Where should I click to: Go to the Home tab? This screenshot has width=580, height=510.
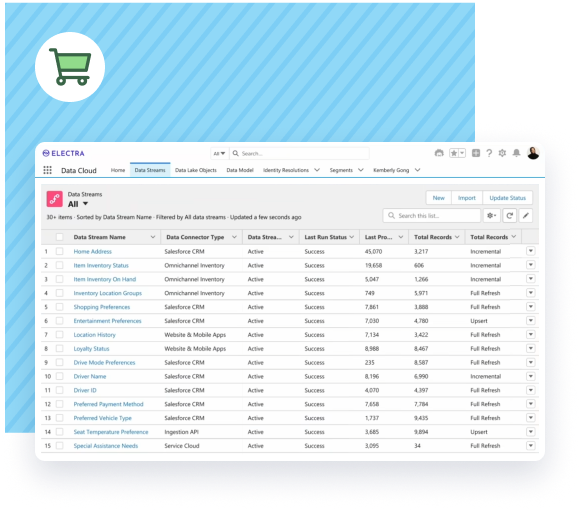(118, 170)
